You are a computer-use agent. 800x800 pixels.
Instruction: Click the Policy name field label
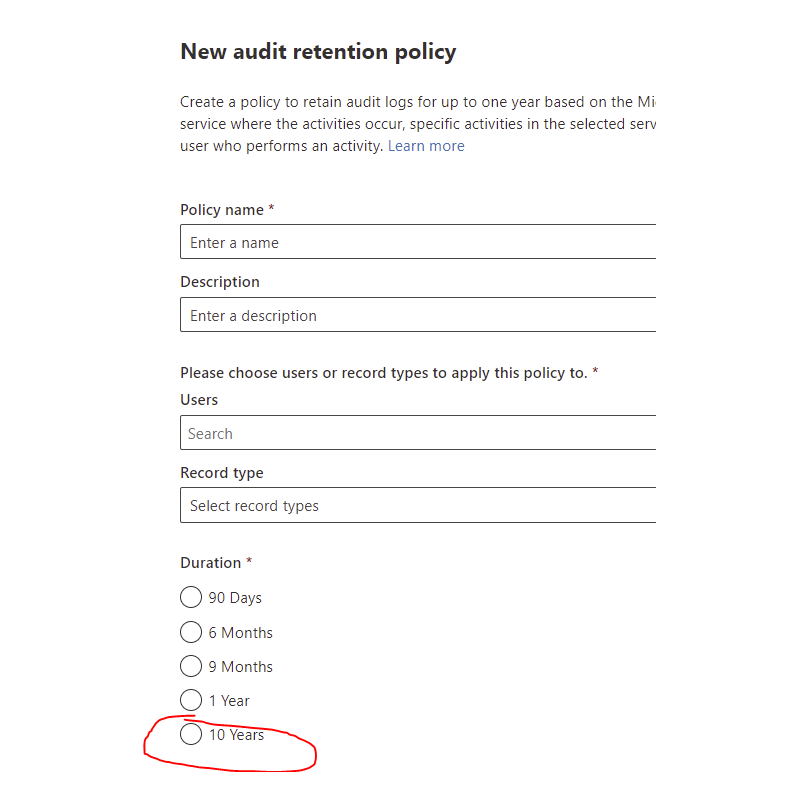(x=222, y=210)
